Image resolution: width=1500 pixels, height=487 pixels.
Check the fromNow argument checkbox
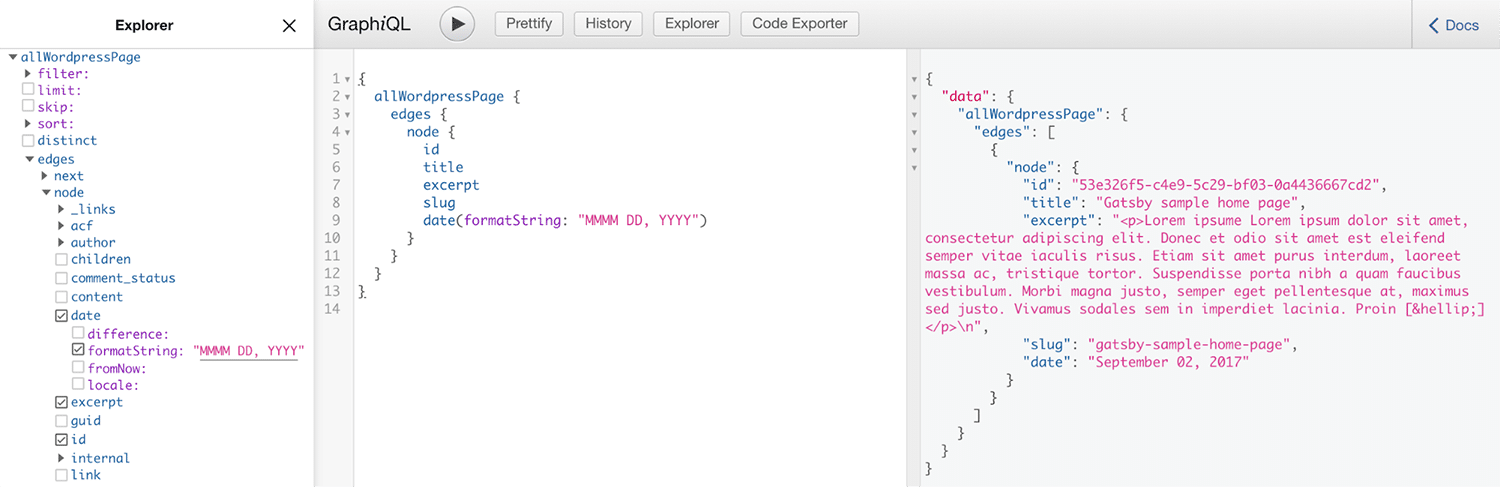(x=78, y=368)
